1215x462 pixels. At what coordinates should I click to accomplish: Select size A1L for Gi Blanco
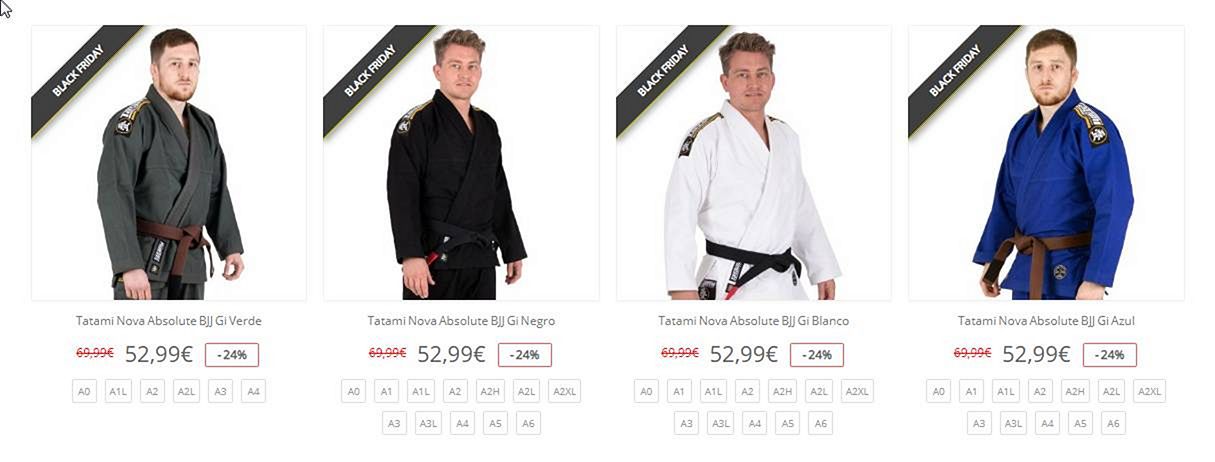point(713,391)
